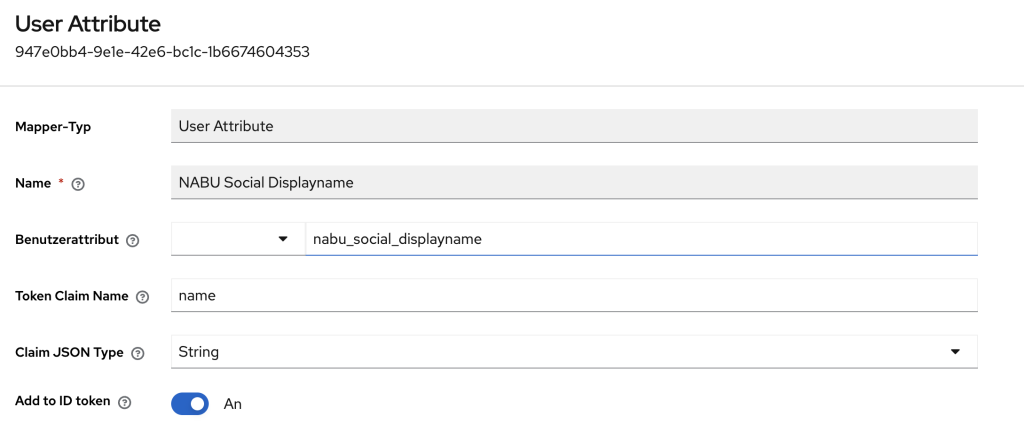The width and height of the screenshot is (1024, 424).
Task: Expand the Claim JSON Type String dropdown
Action: [574, 352]
